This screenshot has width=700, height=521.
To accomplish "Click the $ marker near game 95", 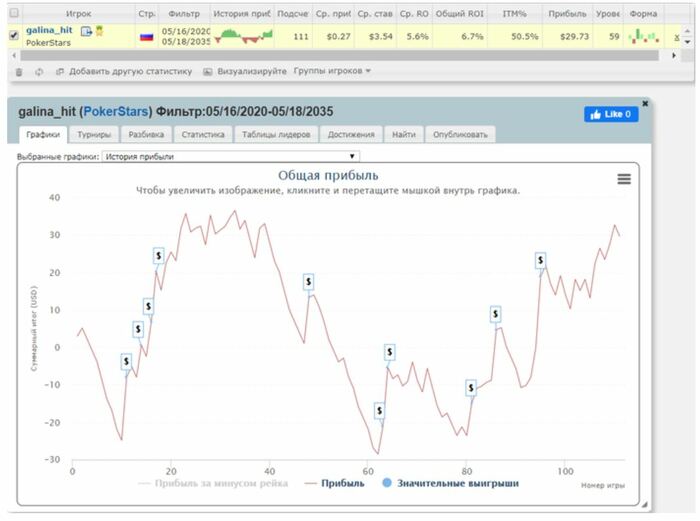I will (x=540, y=260).
